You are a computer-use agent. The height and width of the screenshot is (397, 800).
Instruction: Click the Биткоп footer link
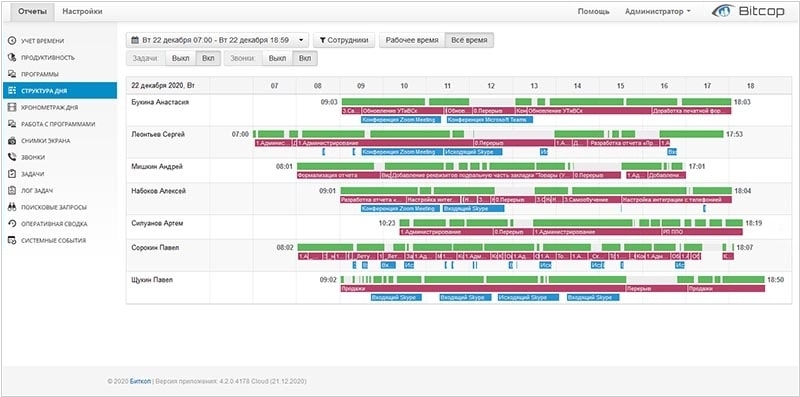coord(136,381)
